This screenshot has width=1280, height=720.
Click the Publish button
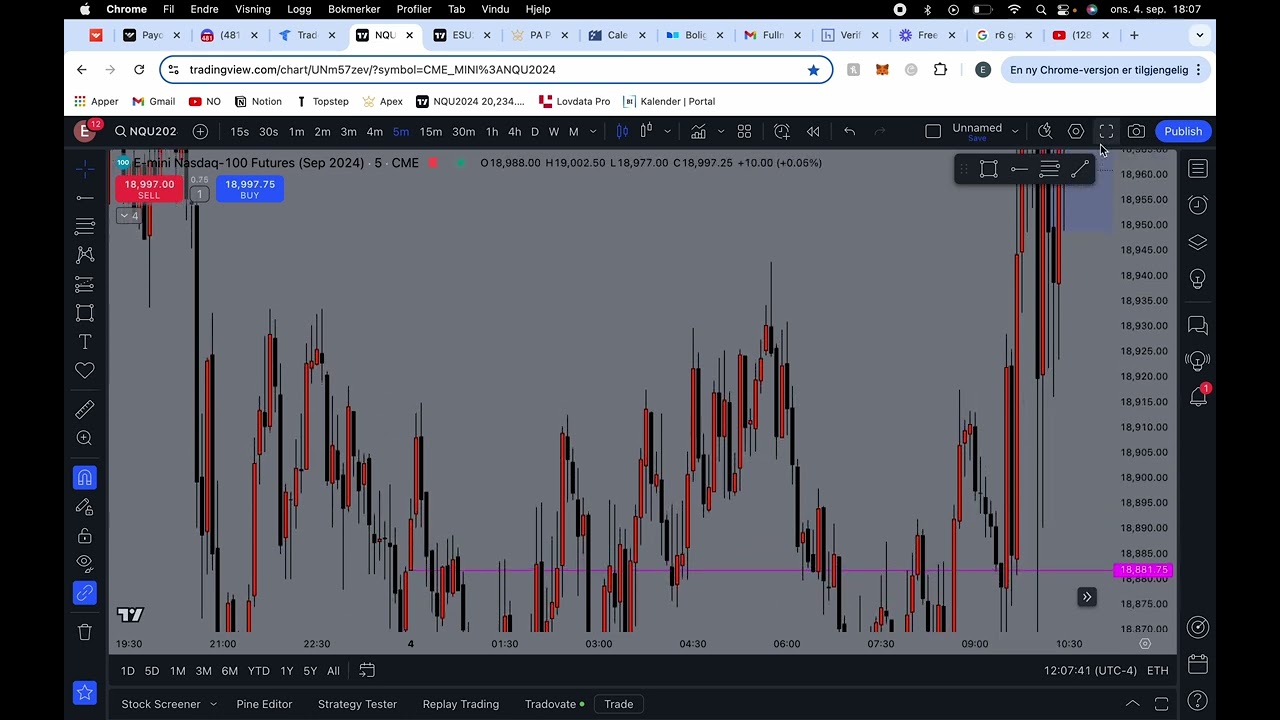pos(1183,131)
